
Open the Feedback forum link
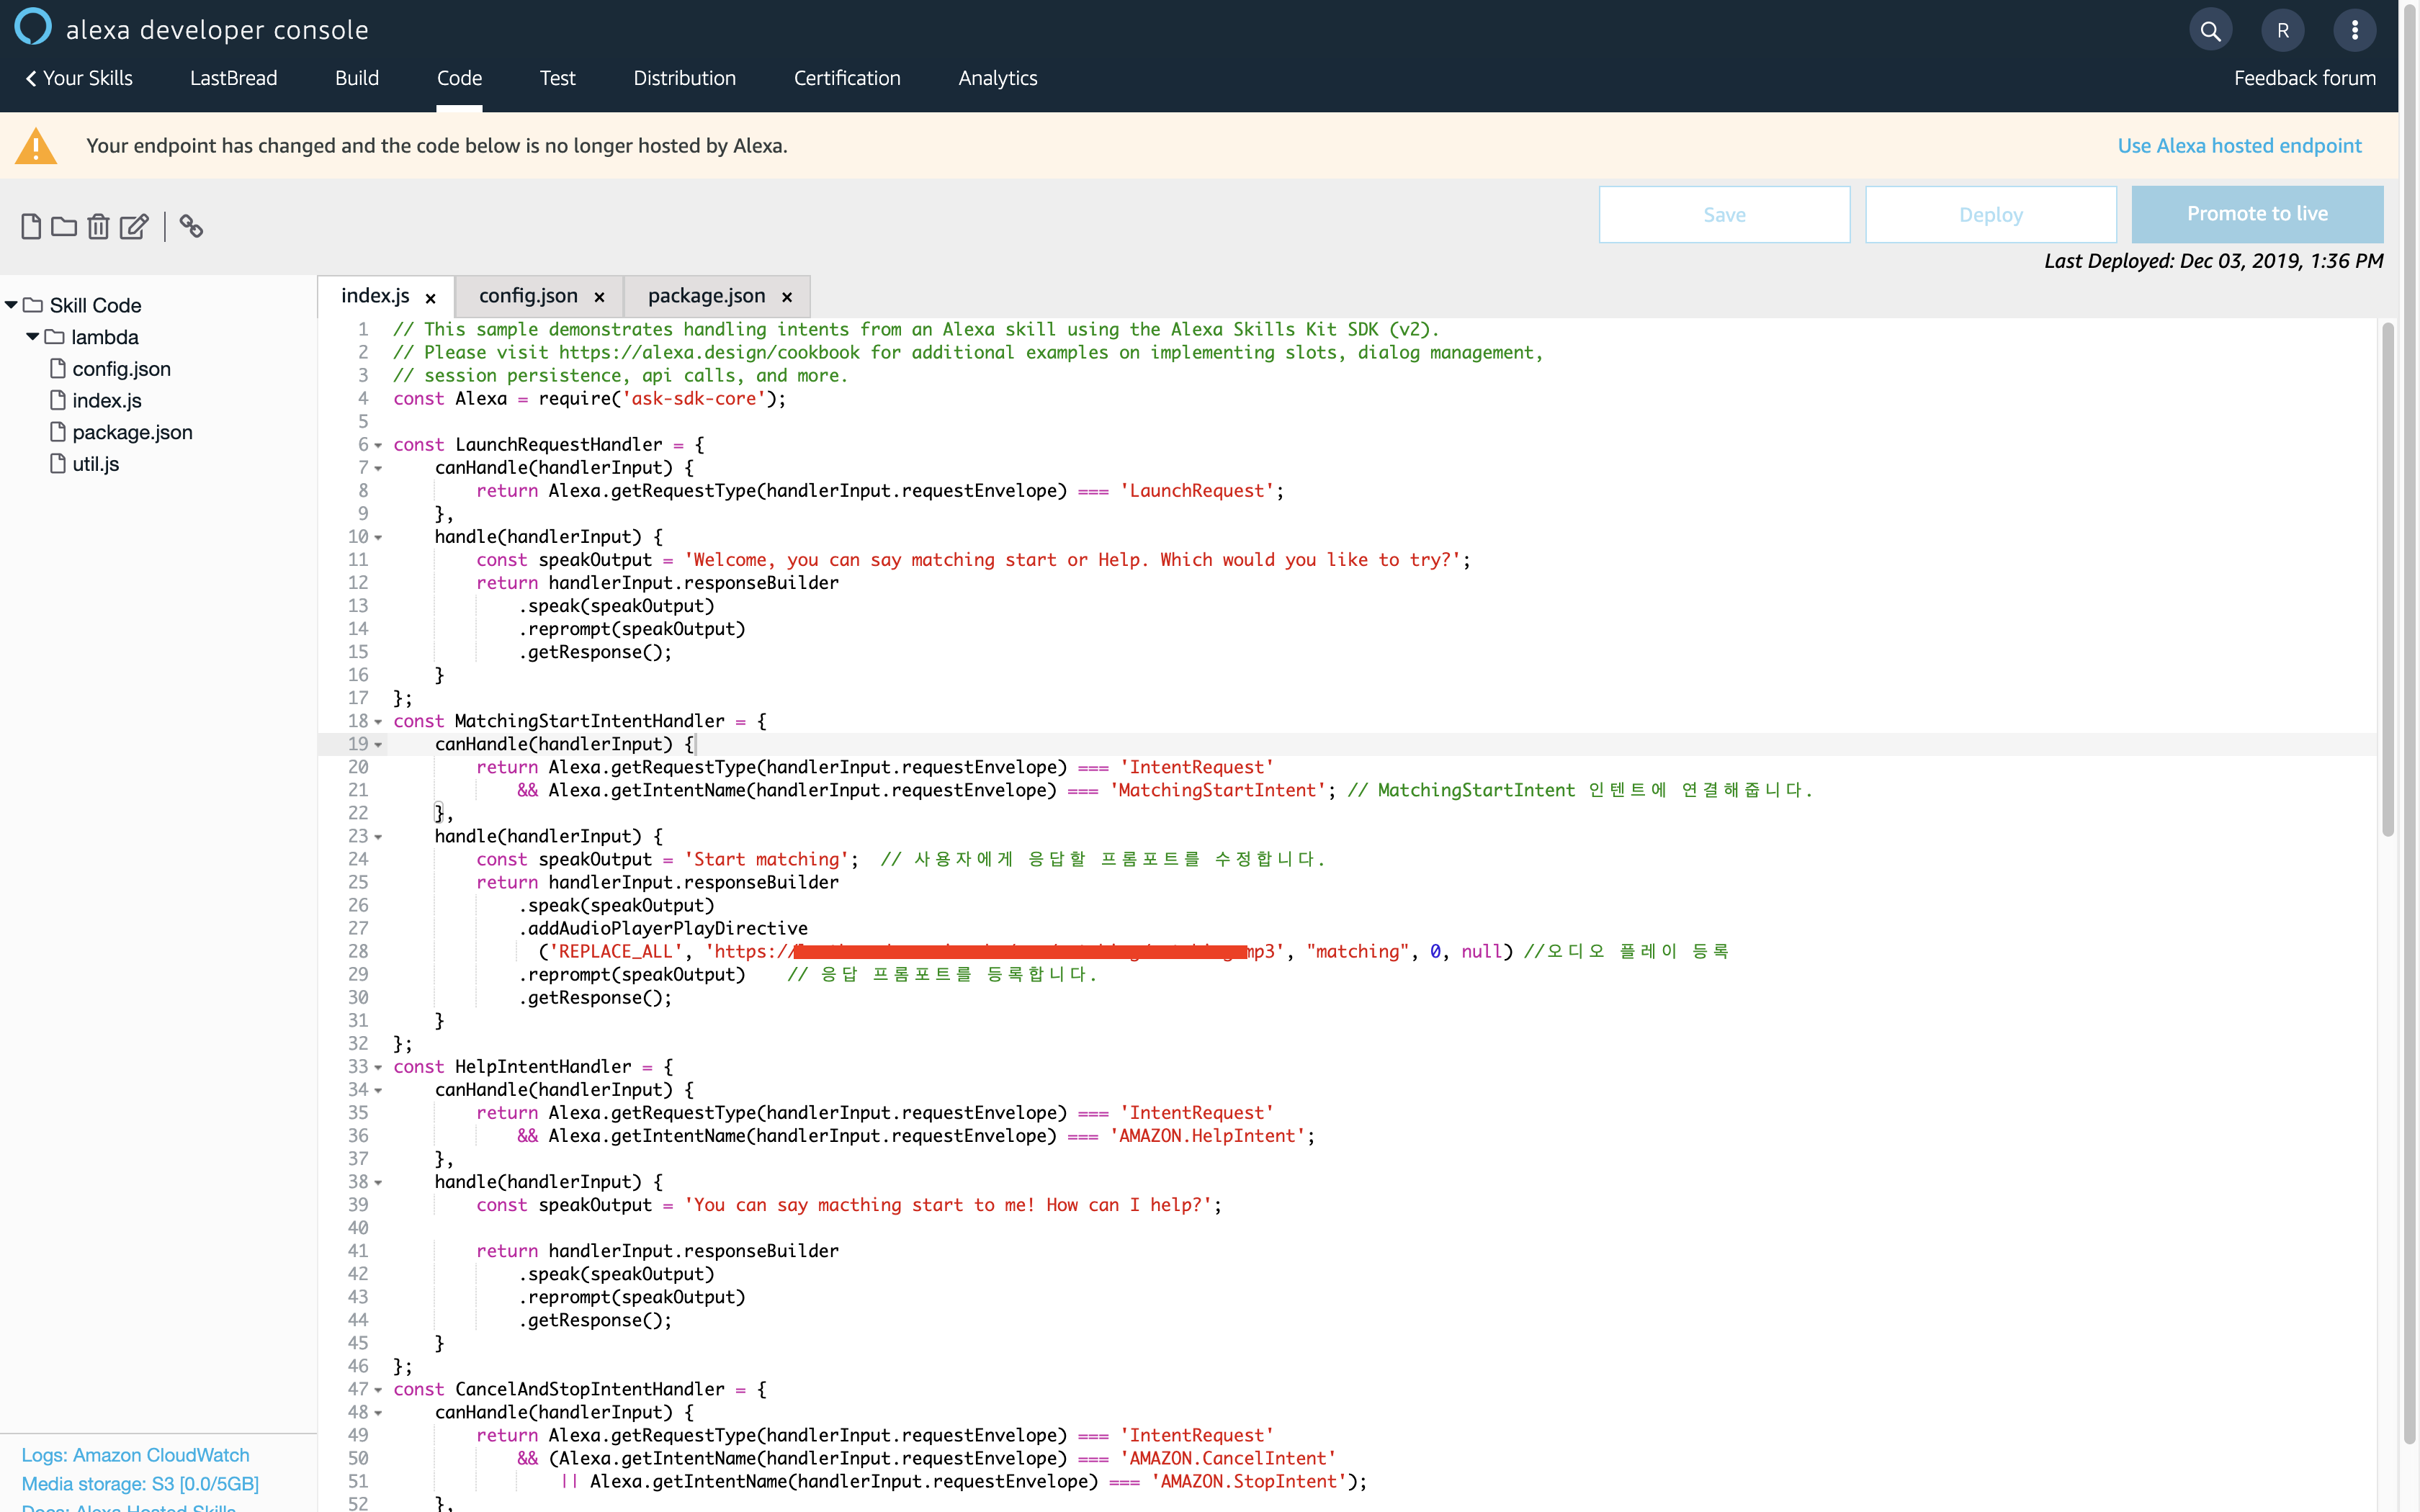click(2304, 78)
